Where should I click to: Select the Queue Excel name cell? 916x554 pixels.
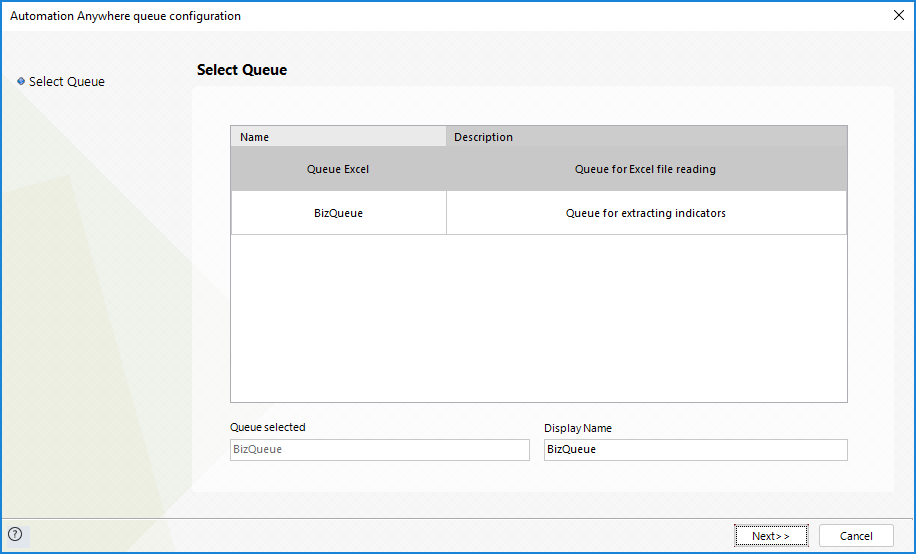coord(338,169)
